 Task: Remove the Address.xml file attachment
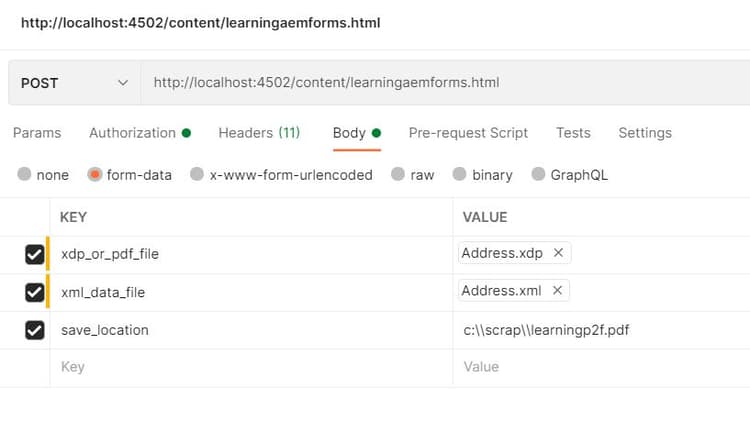557,291
